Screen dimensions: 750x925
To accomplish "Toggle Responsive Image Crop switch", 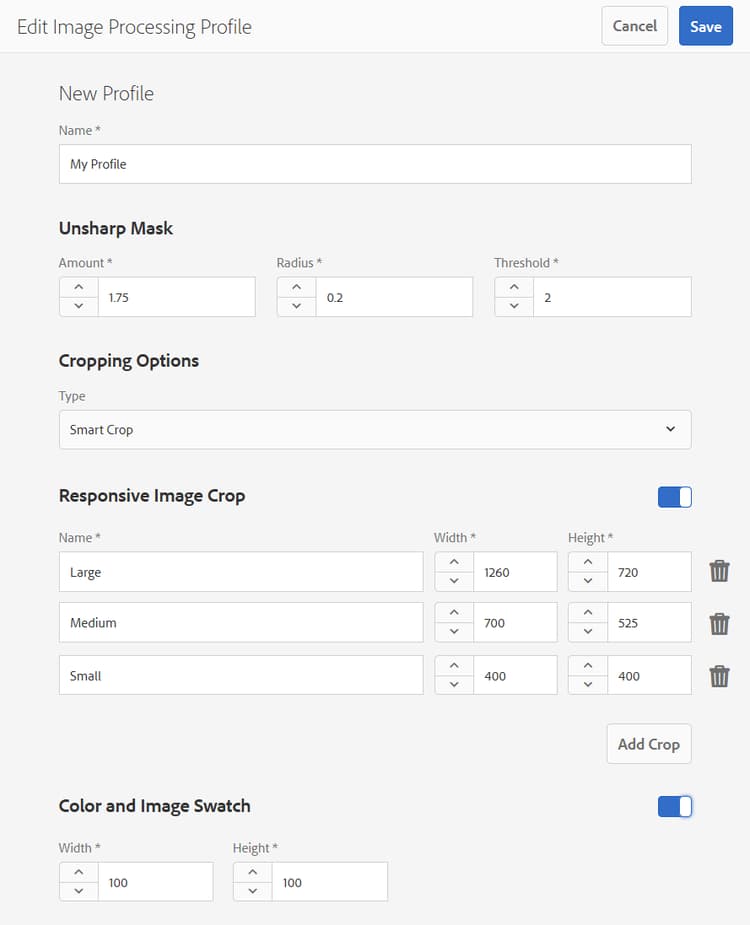I will click(x=675, y=497).
